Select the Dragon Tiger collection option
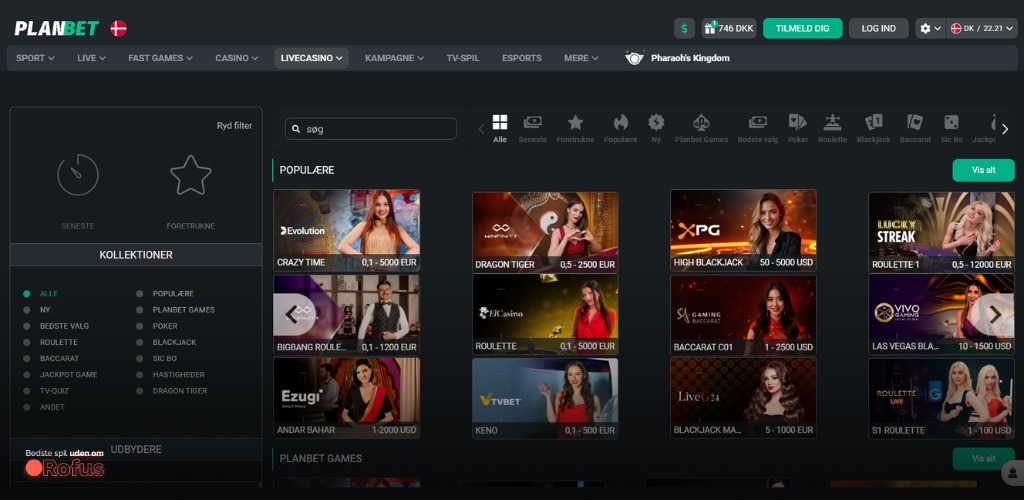1024x500 pixels. [140, 391]
